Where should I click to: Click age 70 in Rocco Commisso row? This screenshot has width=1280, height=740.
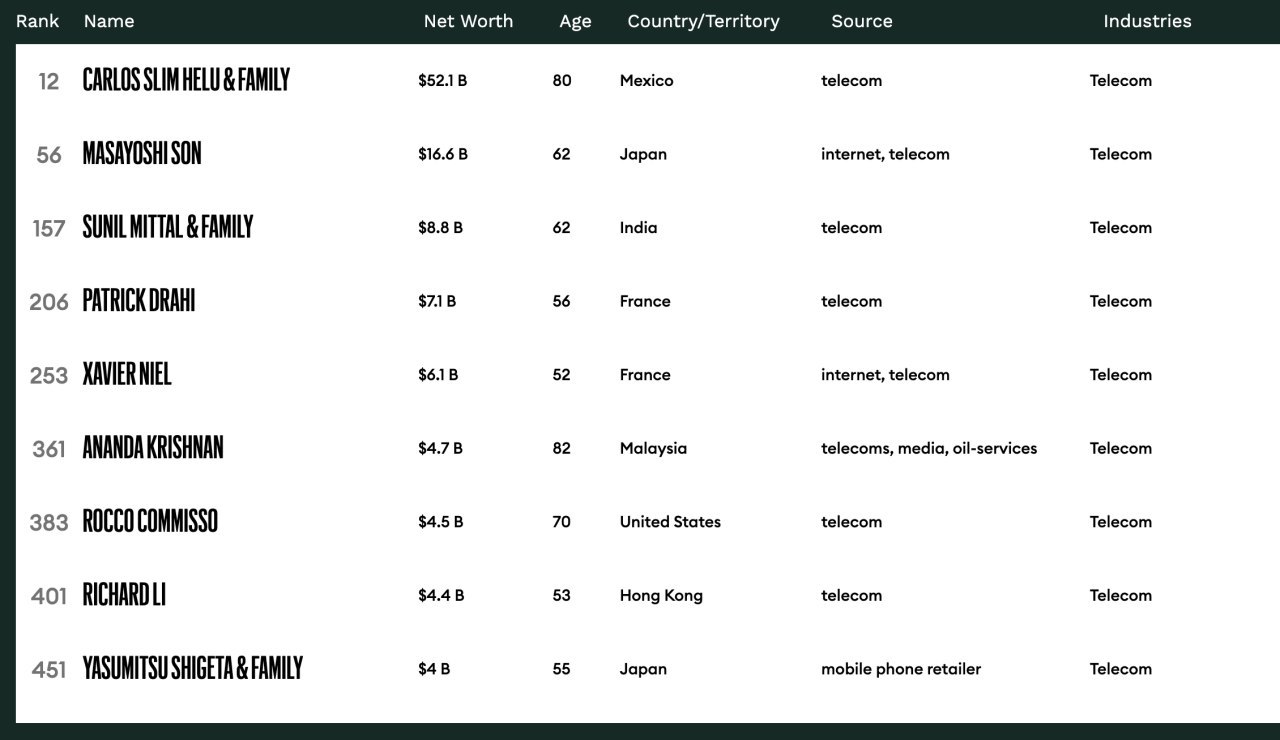click(x=562, y=521)
